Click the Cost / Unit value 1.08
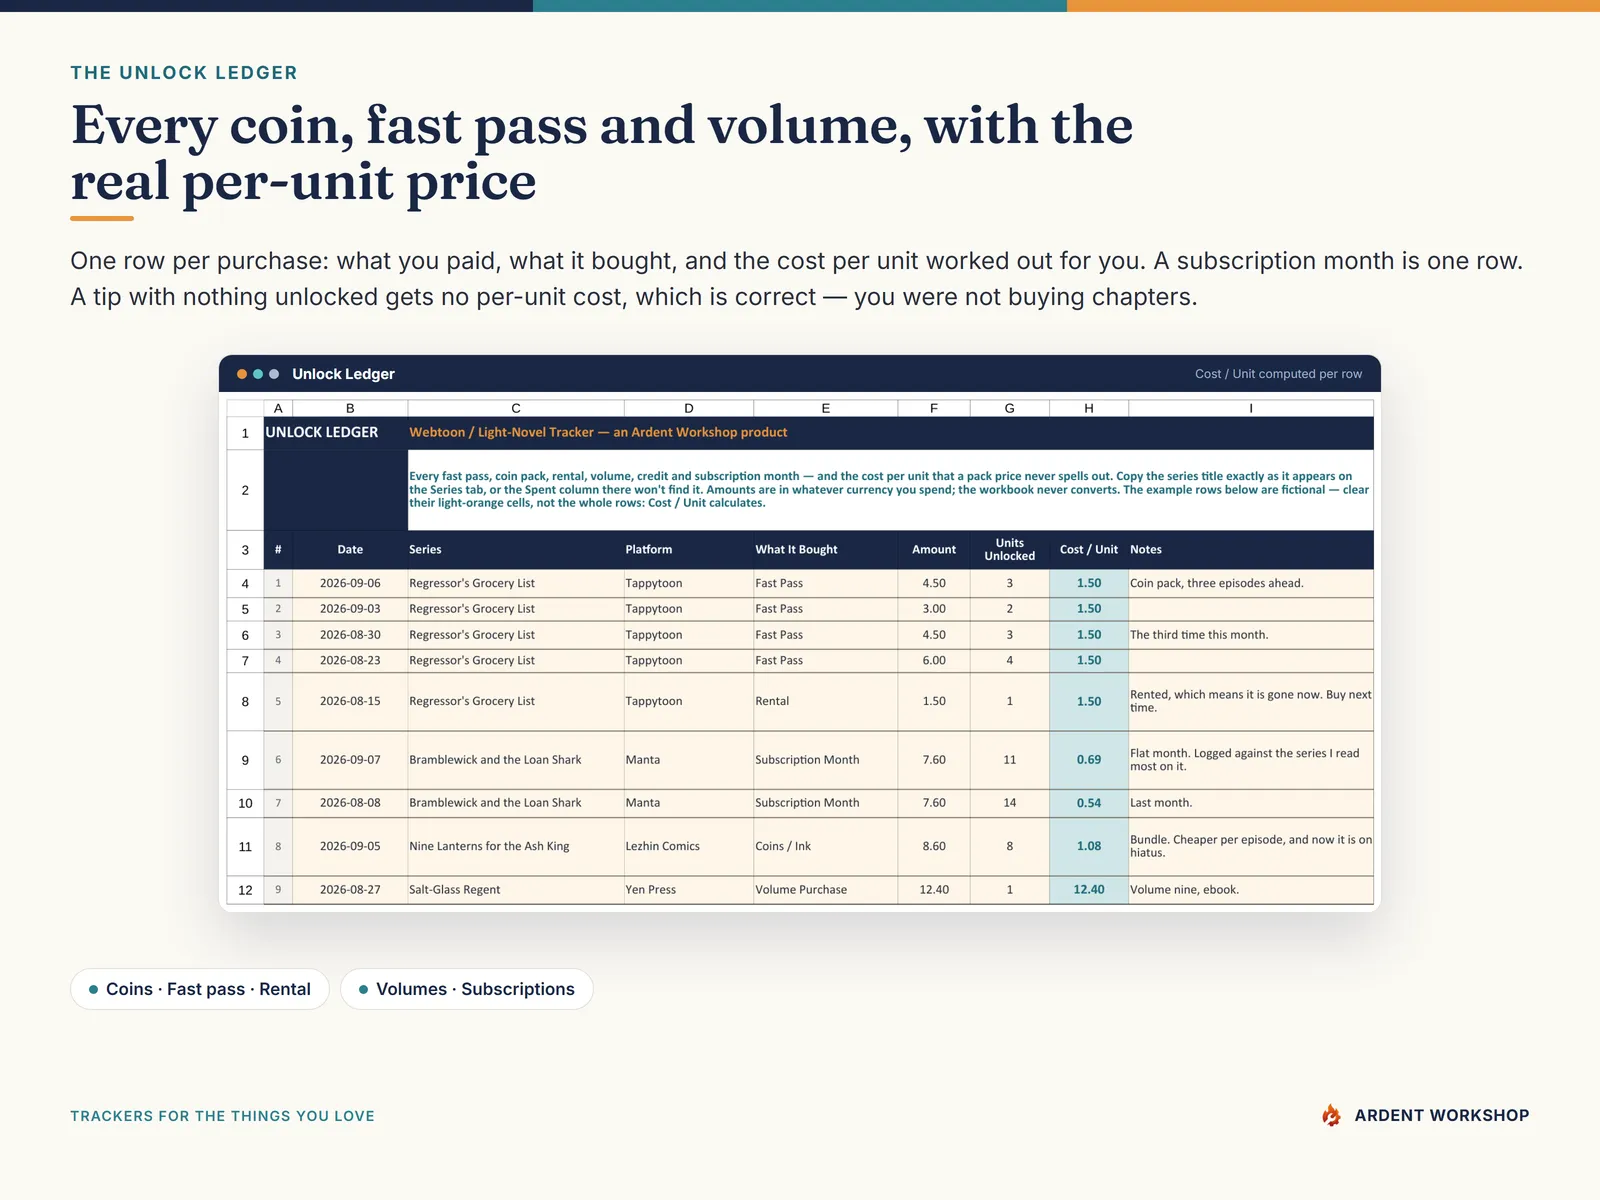 [1089, 846]
